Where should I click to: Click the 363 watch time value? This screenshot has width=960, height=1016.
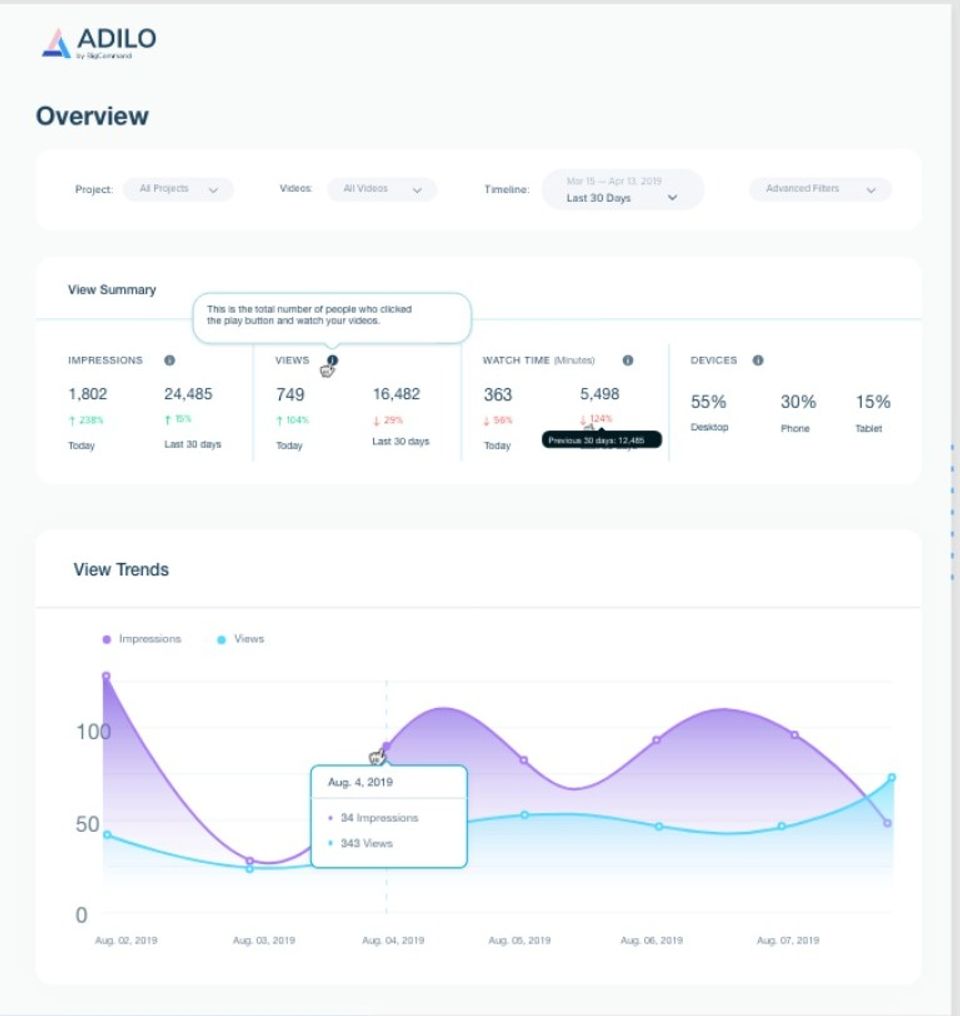(x=498, y=395)
